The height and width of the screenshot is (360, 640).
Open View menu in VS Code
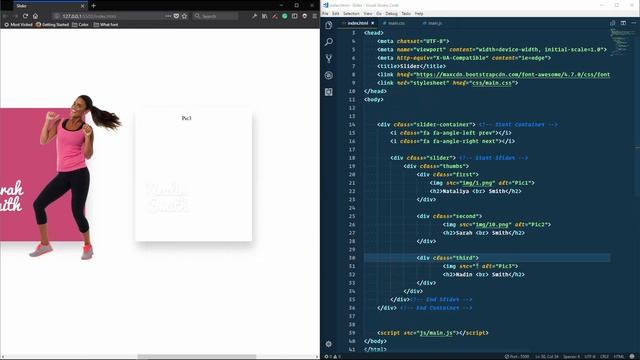tap(368, 13)
